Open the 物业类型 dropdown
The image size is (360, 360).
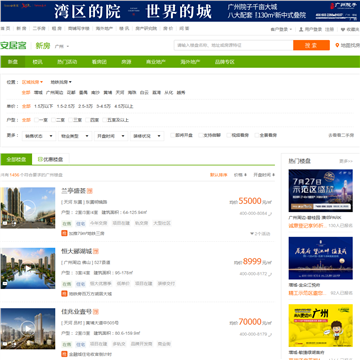point(75,136)
